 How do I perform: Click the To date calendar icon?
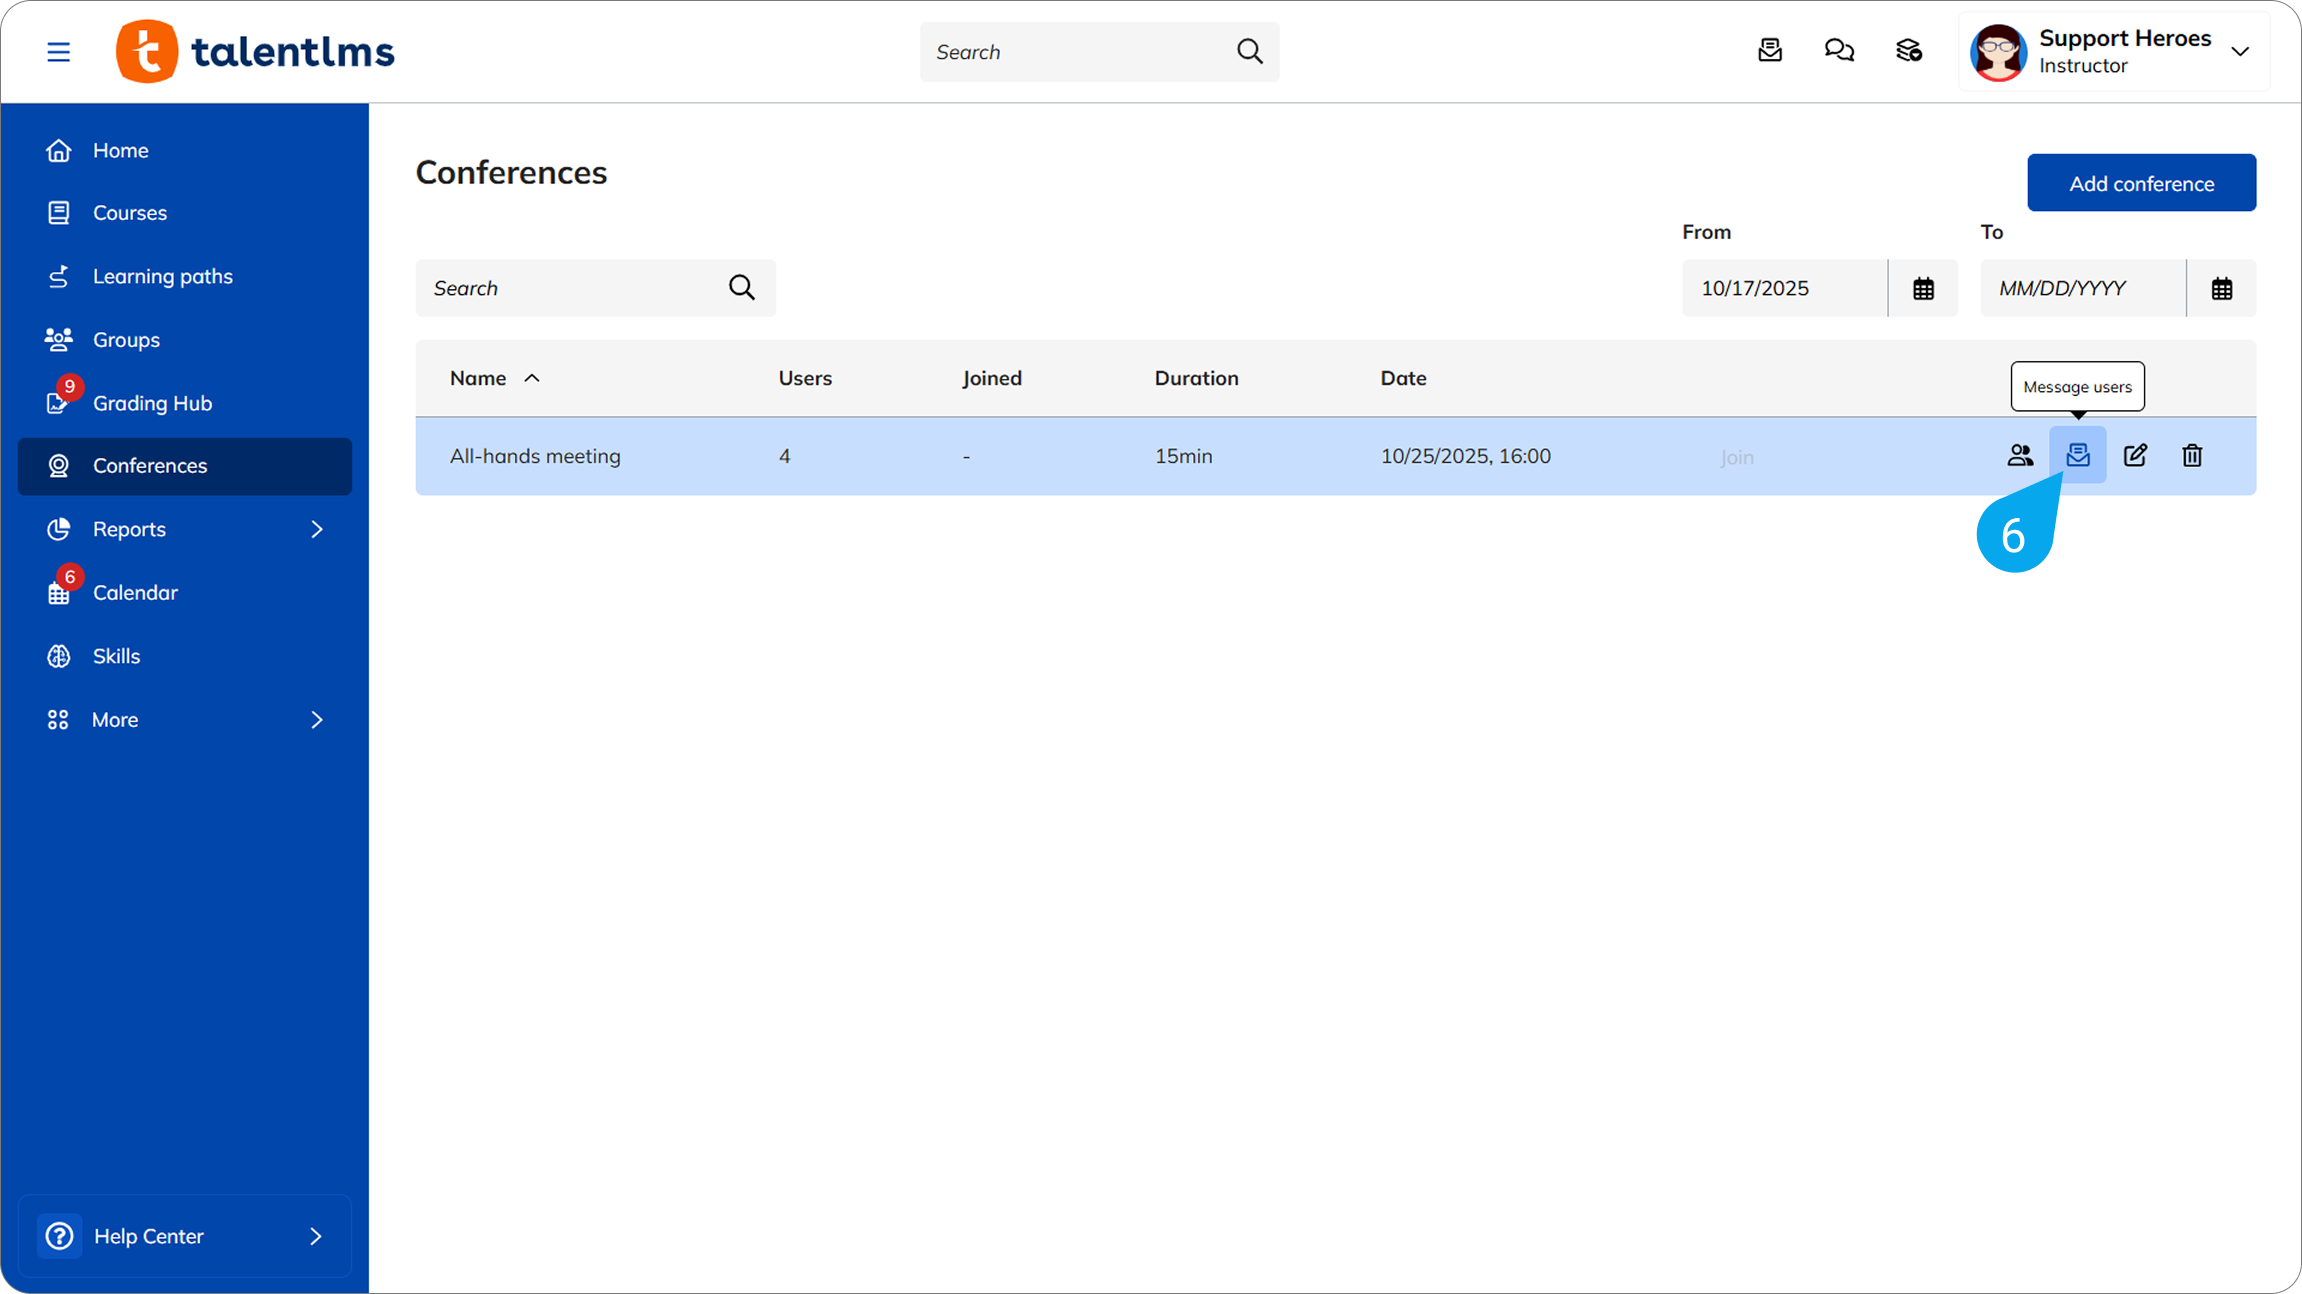coord(2221,288)
